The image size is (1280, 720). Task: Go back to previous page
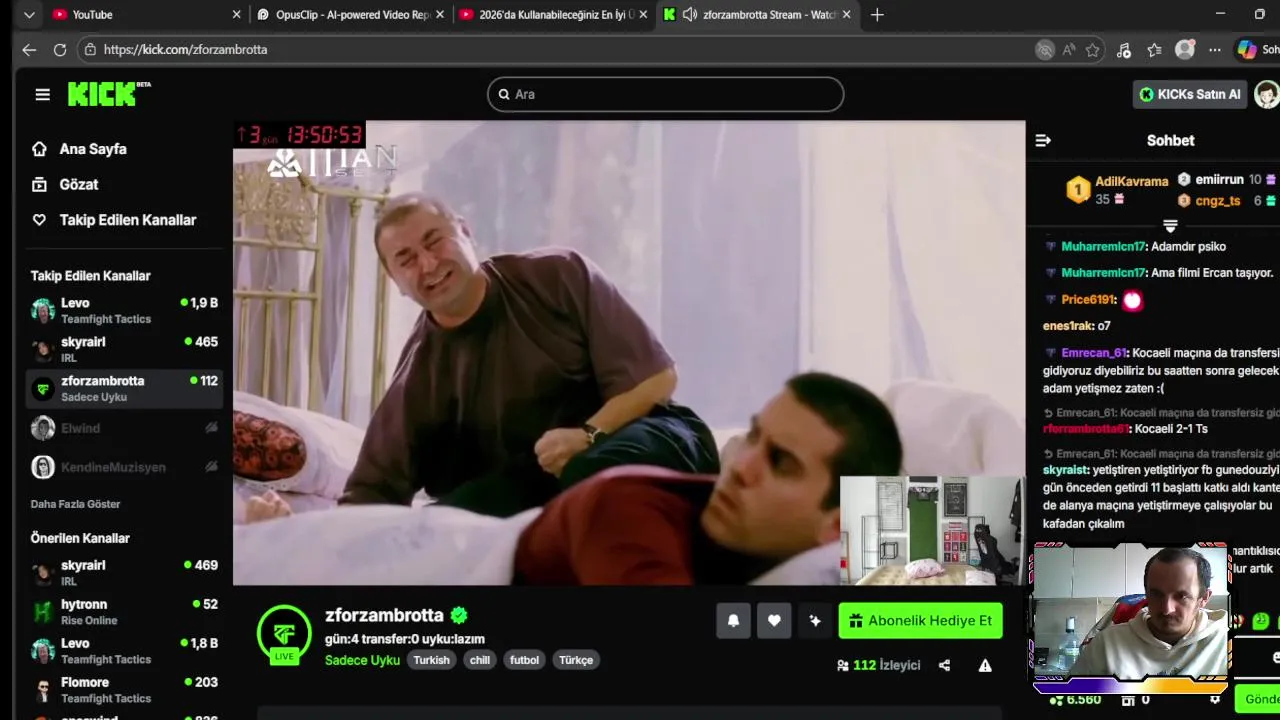29,49
